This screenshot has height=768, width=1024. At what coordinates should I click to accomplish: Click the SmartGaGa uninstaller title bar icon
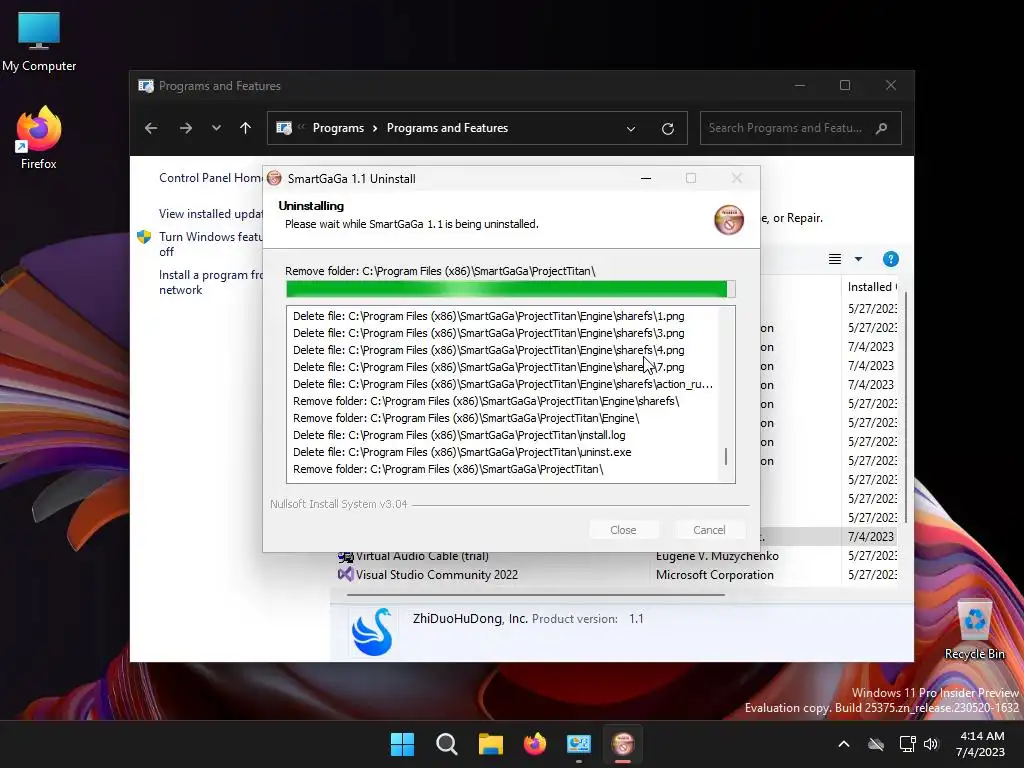(274, 178)
